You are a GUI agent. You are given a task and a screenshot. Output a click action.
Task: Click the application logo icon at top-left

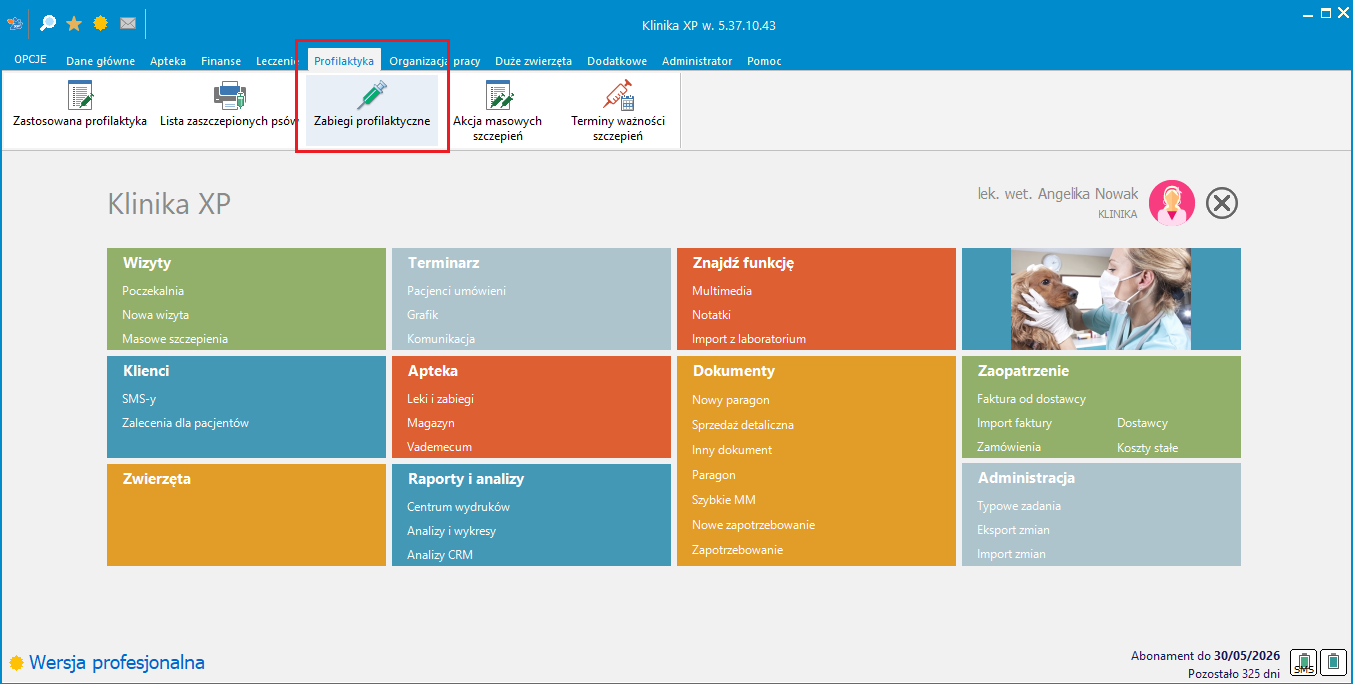[x=15, y=23]
